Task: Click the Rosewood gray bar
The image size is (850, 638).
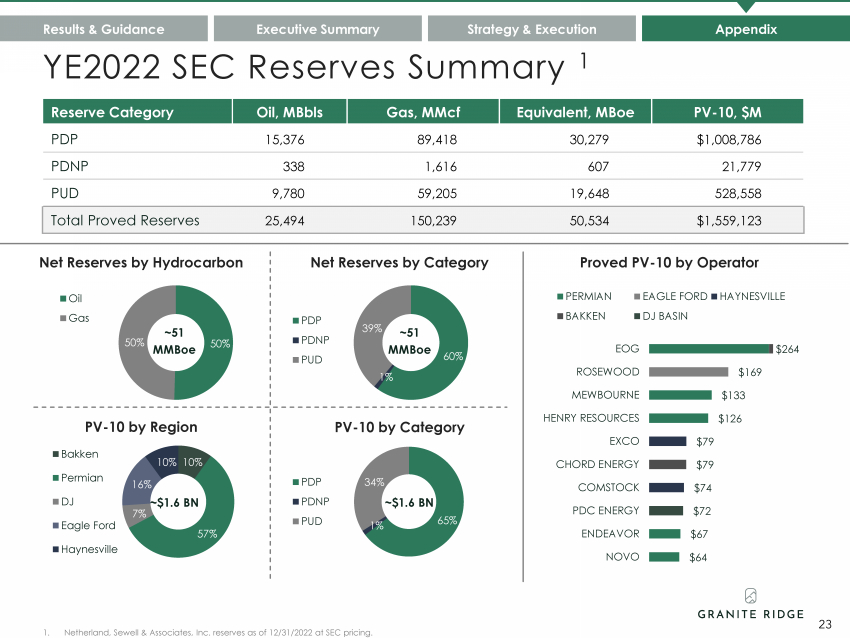Action: pyautogui.click(x=688, y=372)
